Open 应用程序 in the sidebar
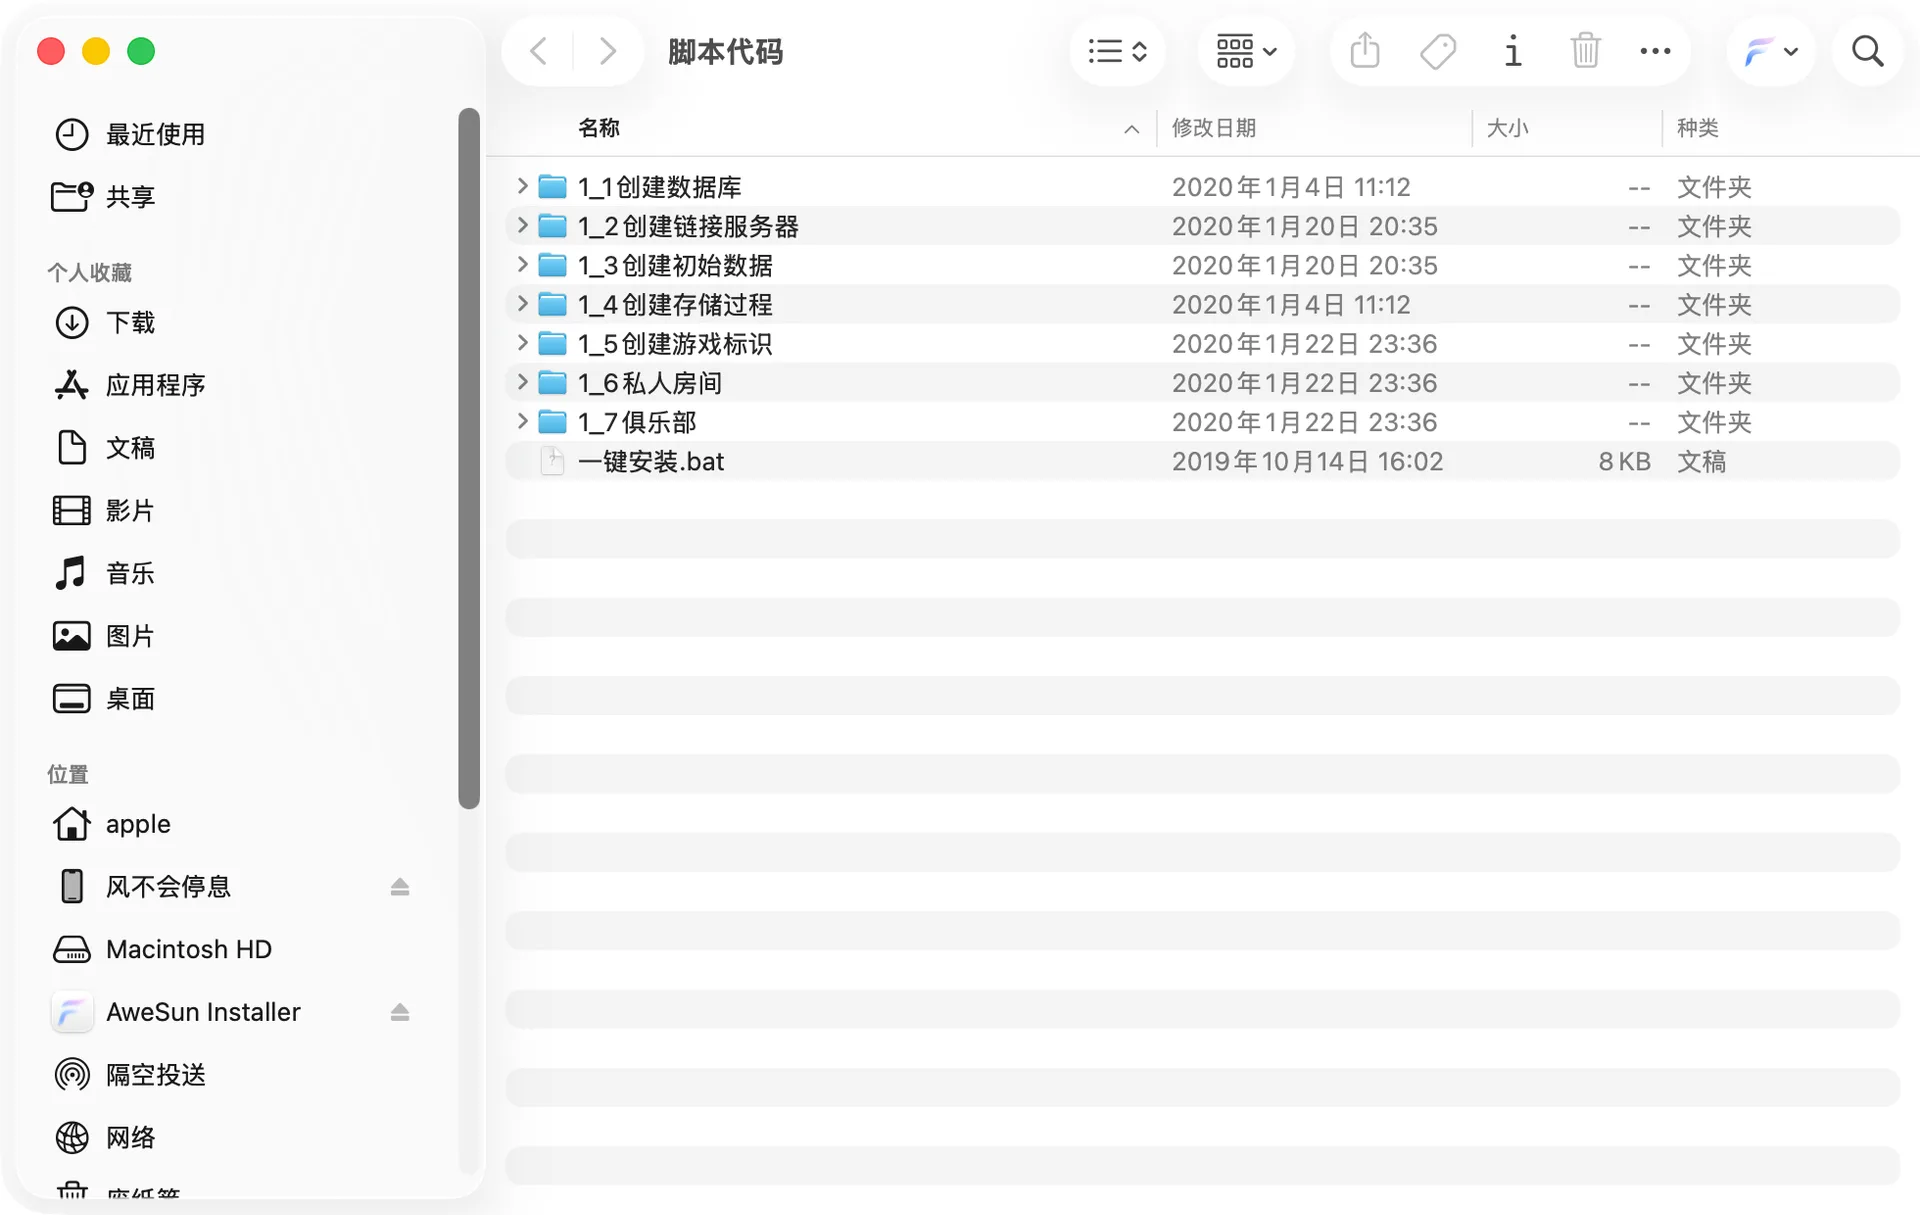This screenshot has width=1920, height=1215. pos(155,385)
